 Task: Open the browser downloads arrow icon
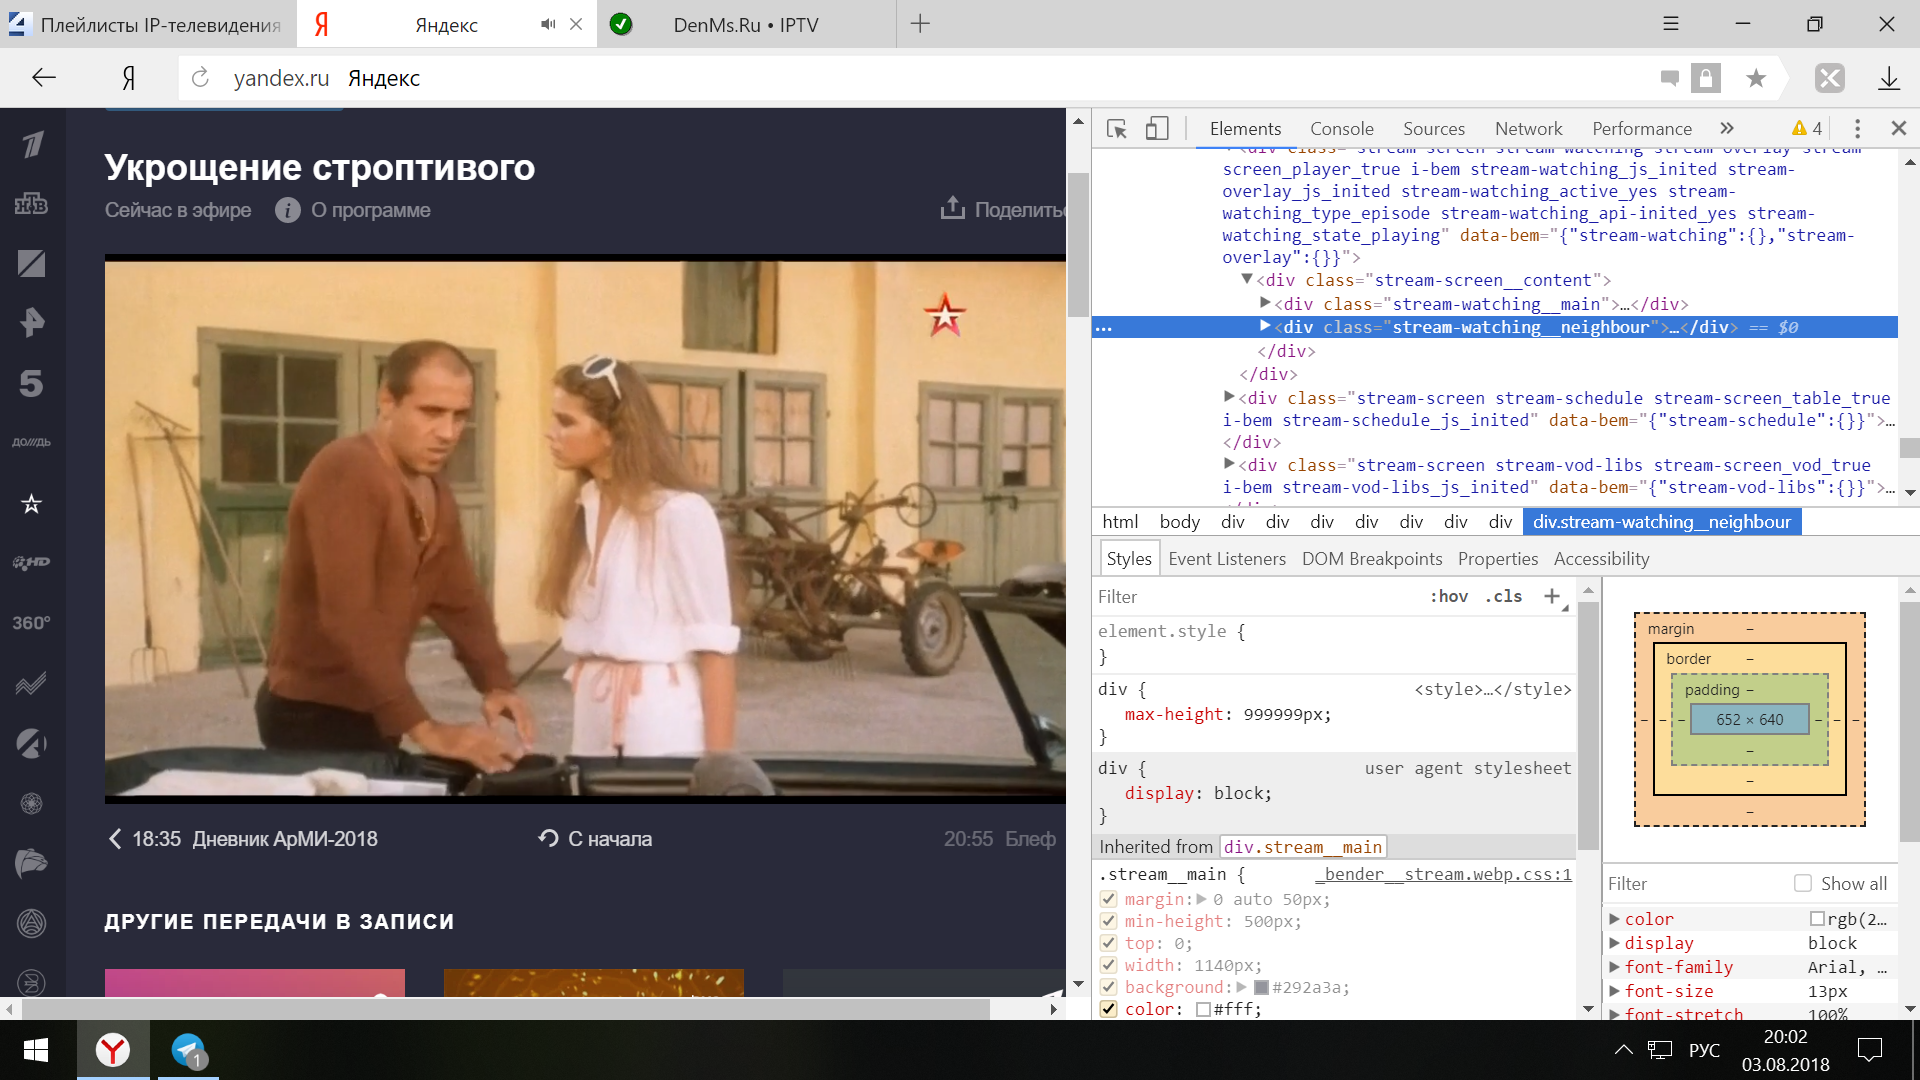pos(1889,78)
